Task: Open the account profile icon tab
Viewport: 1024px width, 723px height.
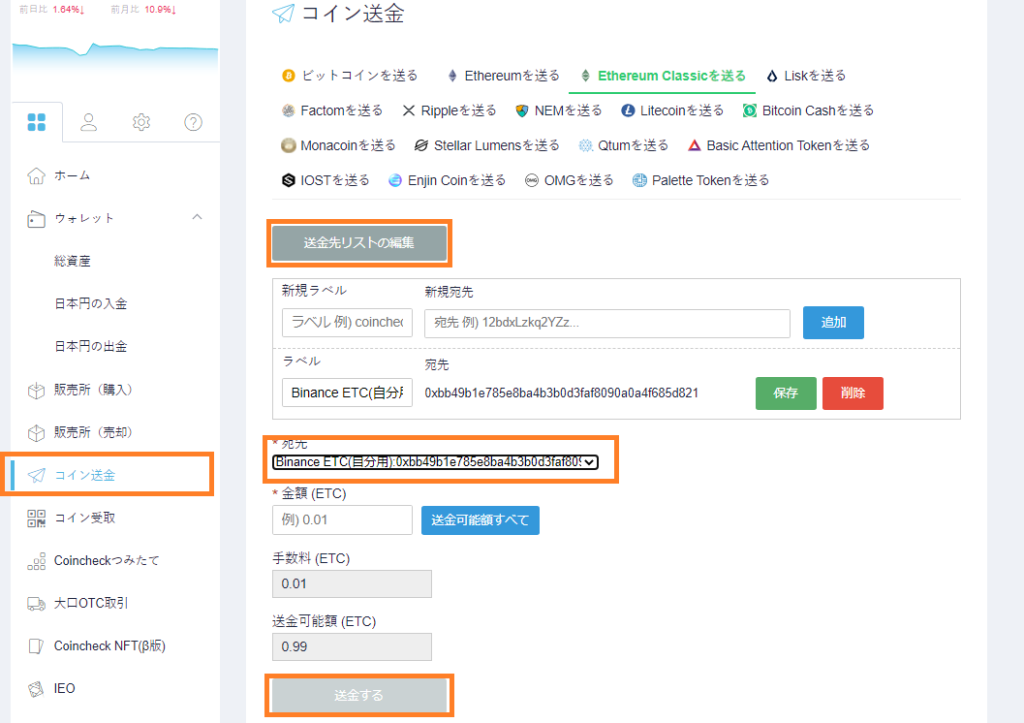Action: [89, 122]
